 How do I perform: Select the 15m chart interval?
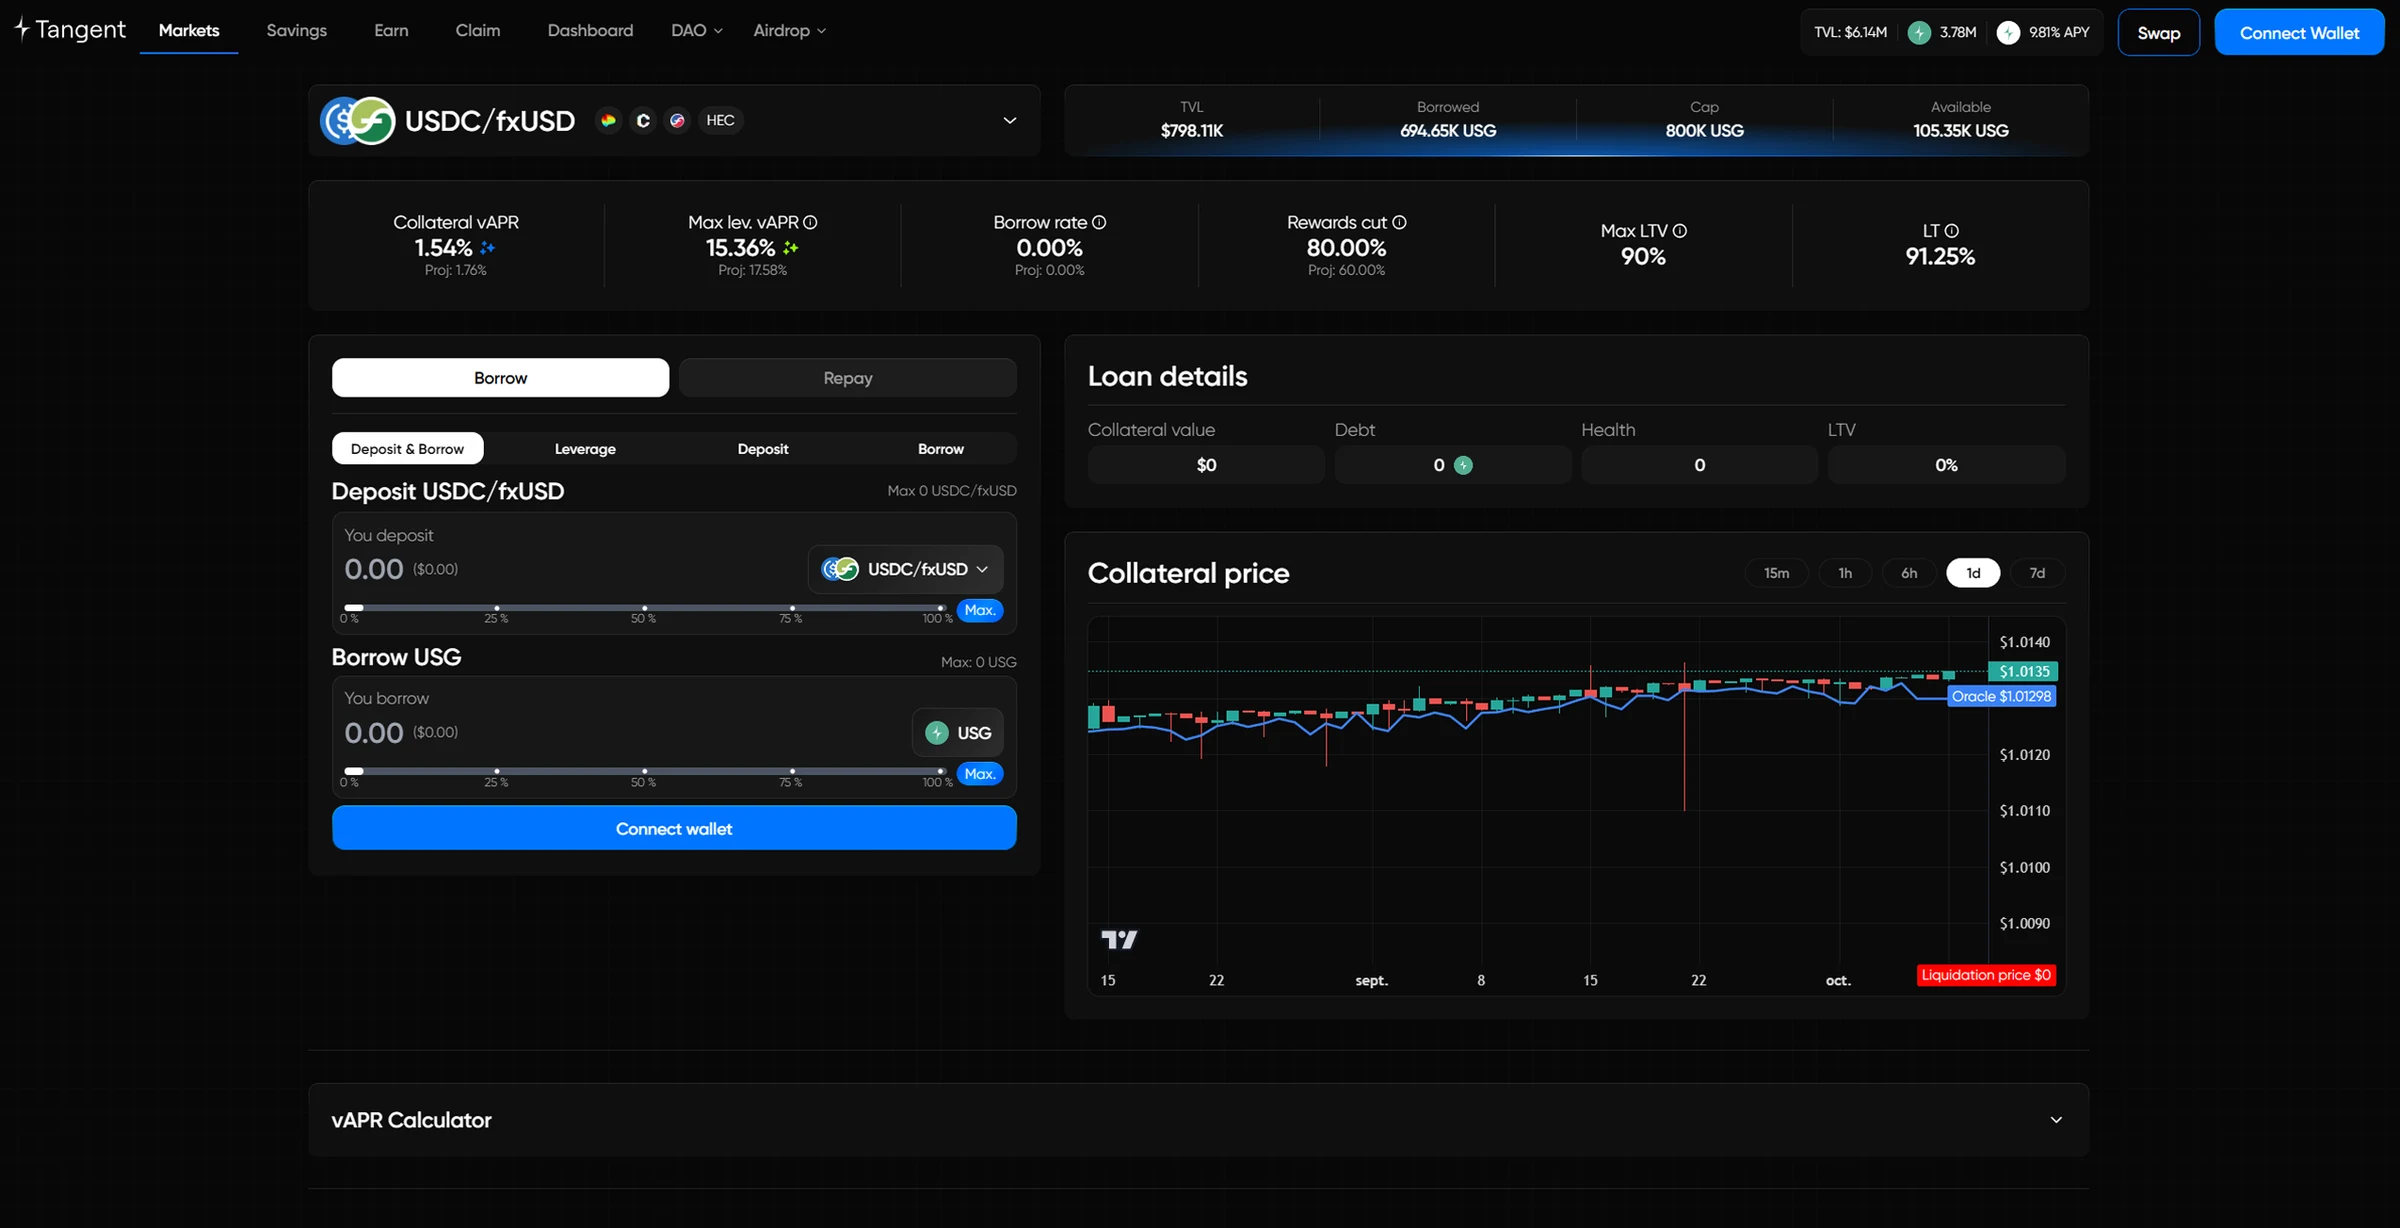(x=1776, y=573)
